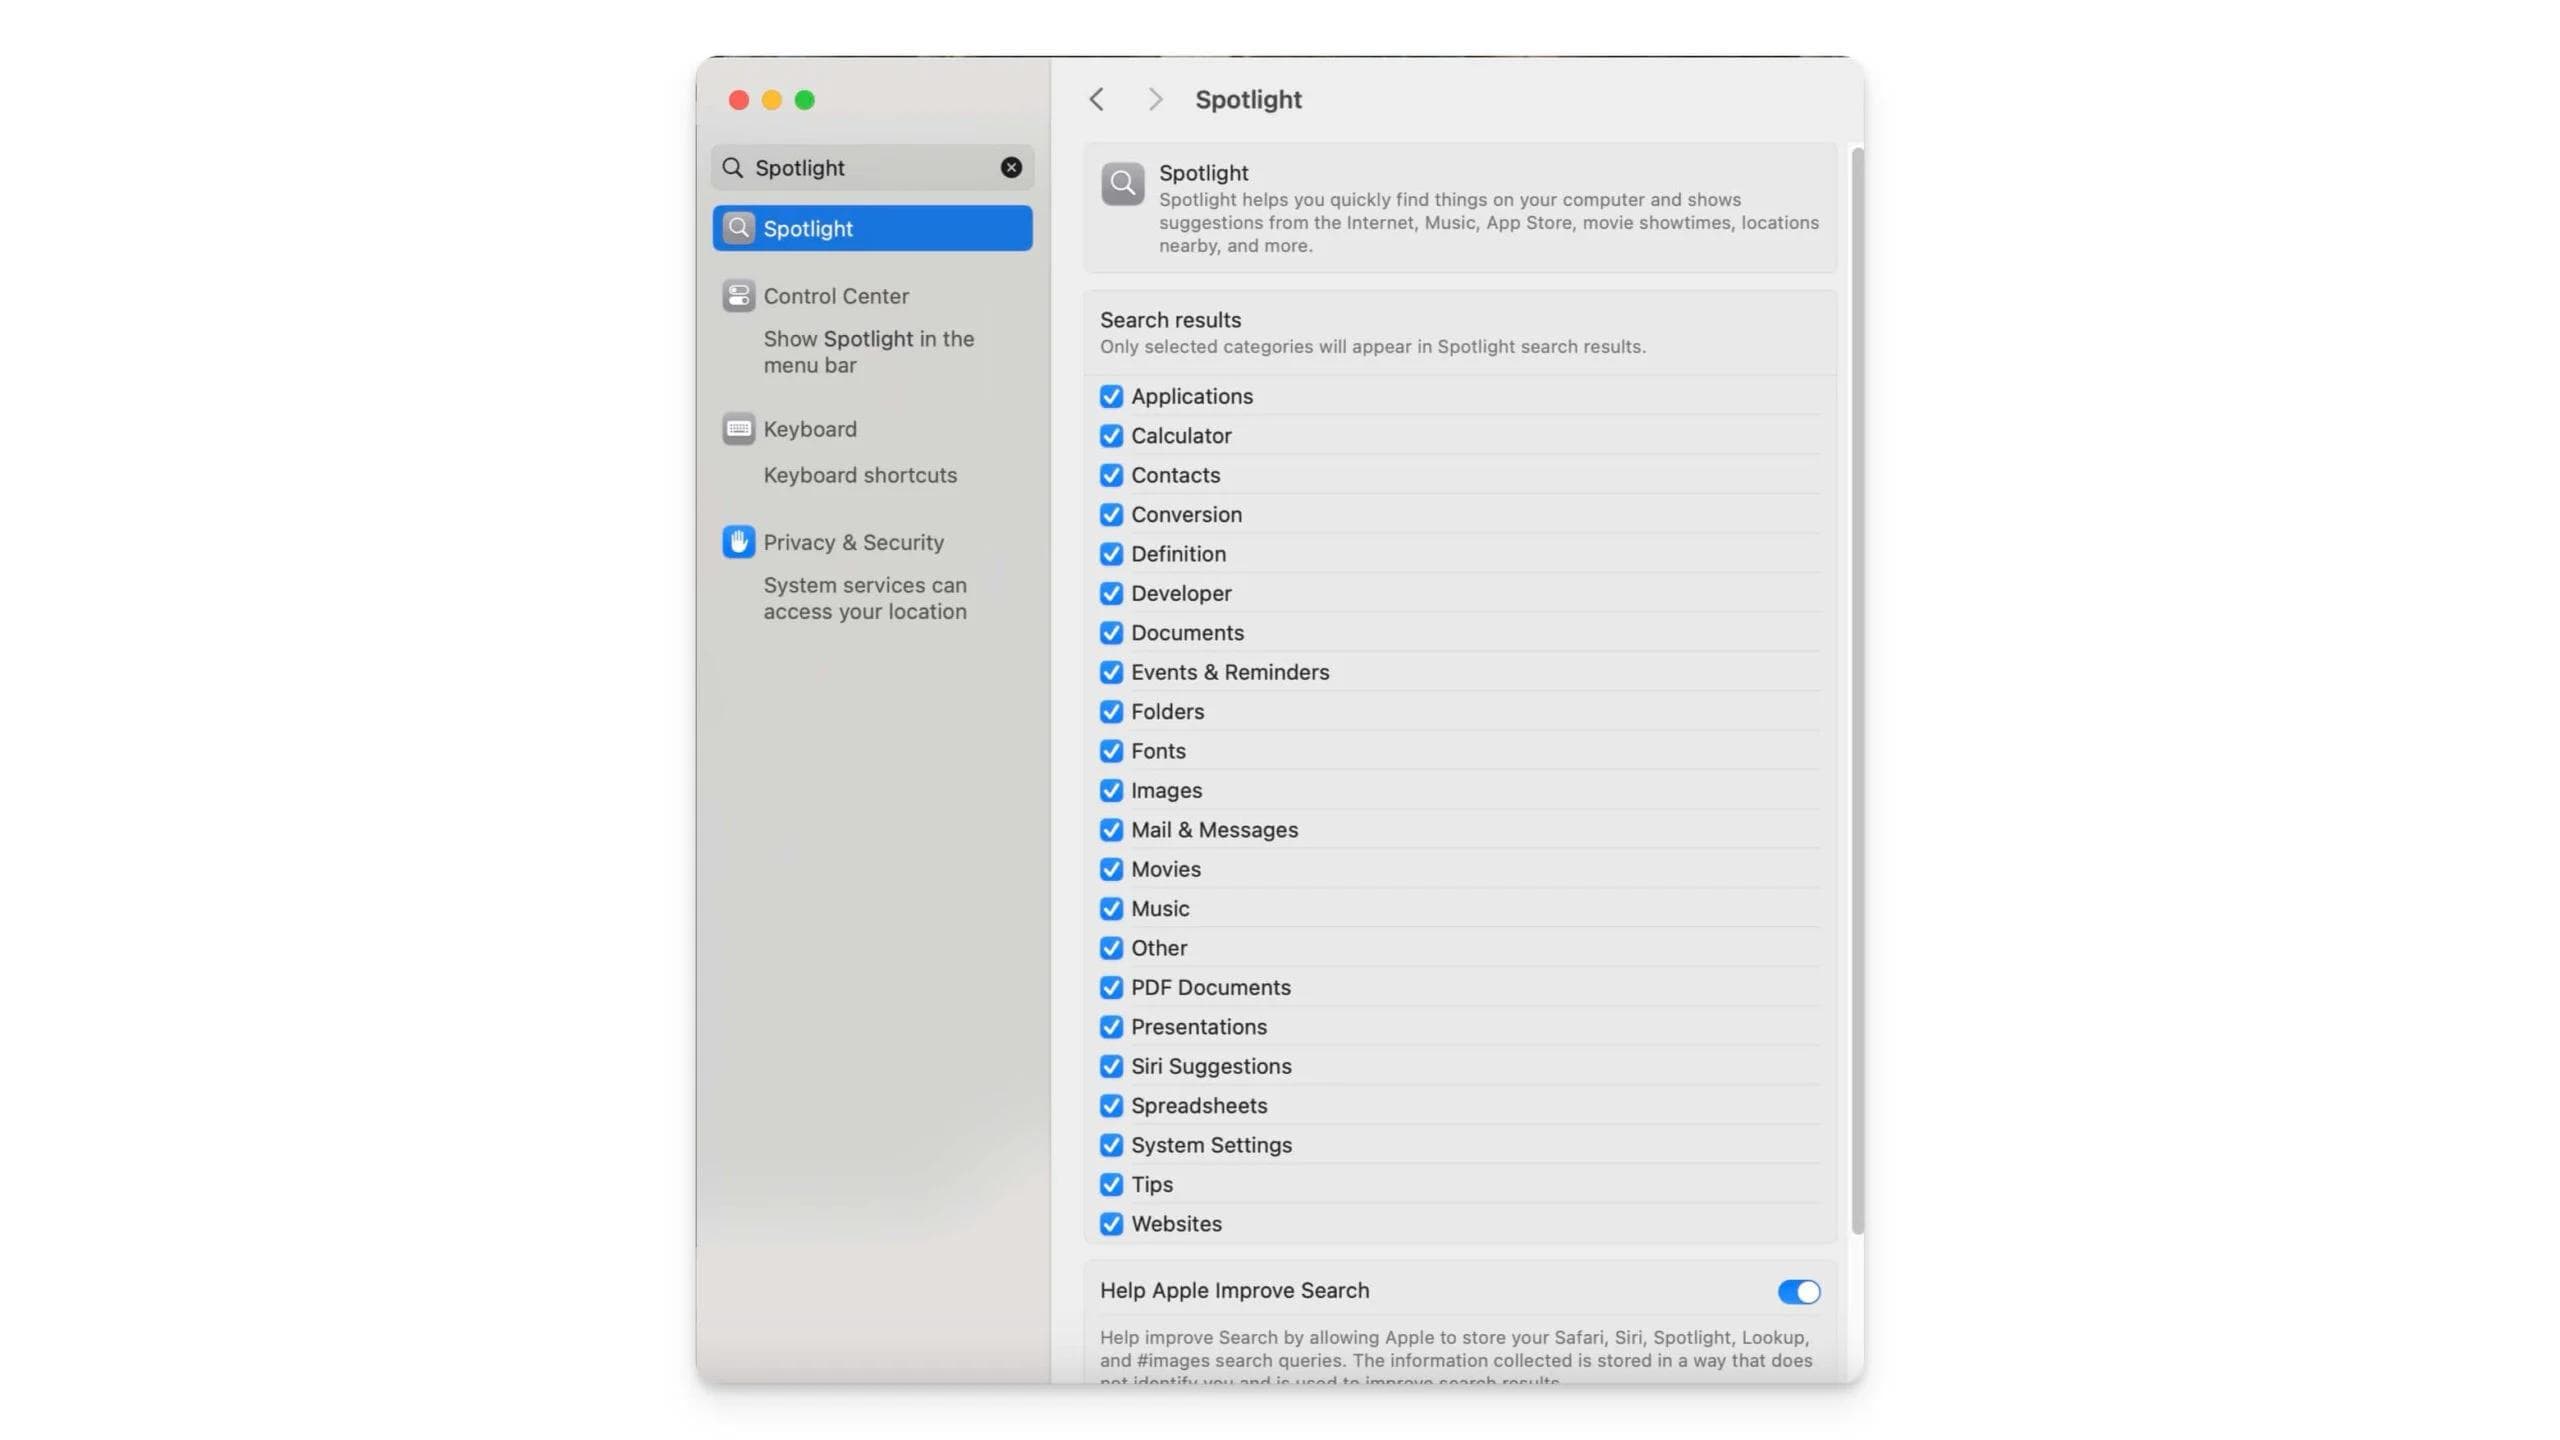Viewport: 2560px width, 1440px height.
Task: Zoom the window with the green button
Action: pyautogui.click(x=805, y=100)
